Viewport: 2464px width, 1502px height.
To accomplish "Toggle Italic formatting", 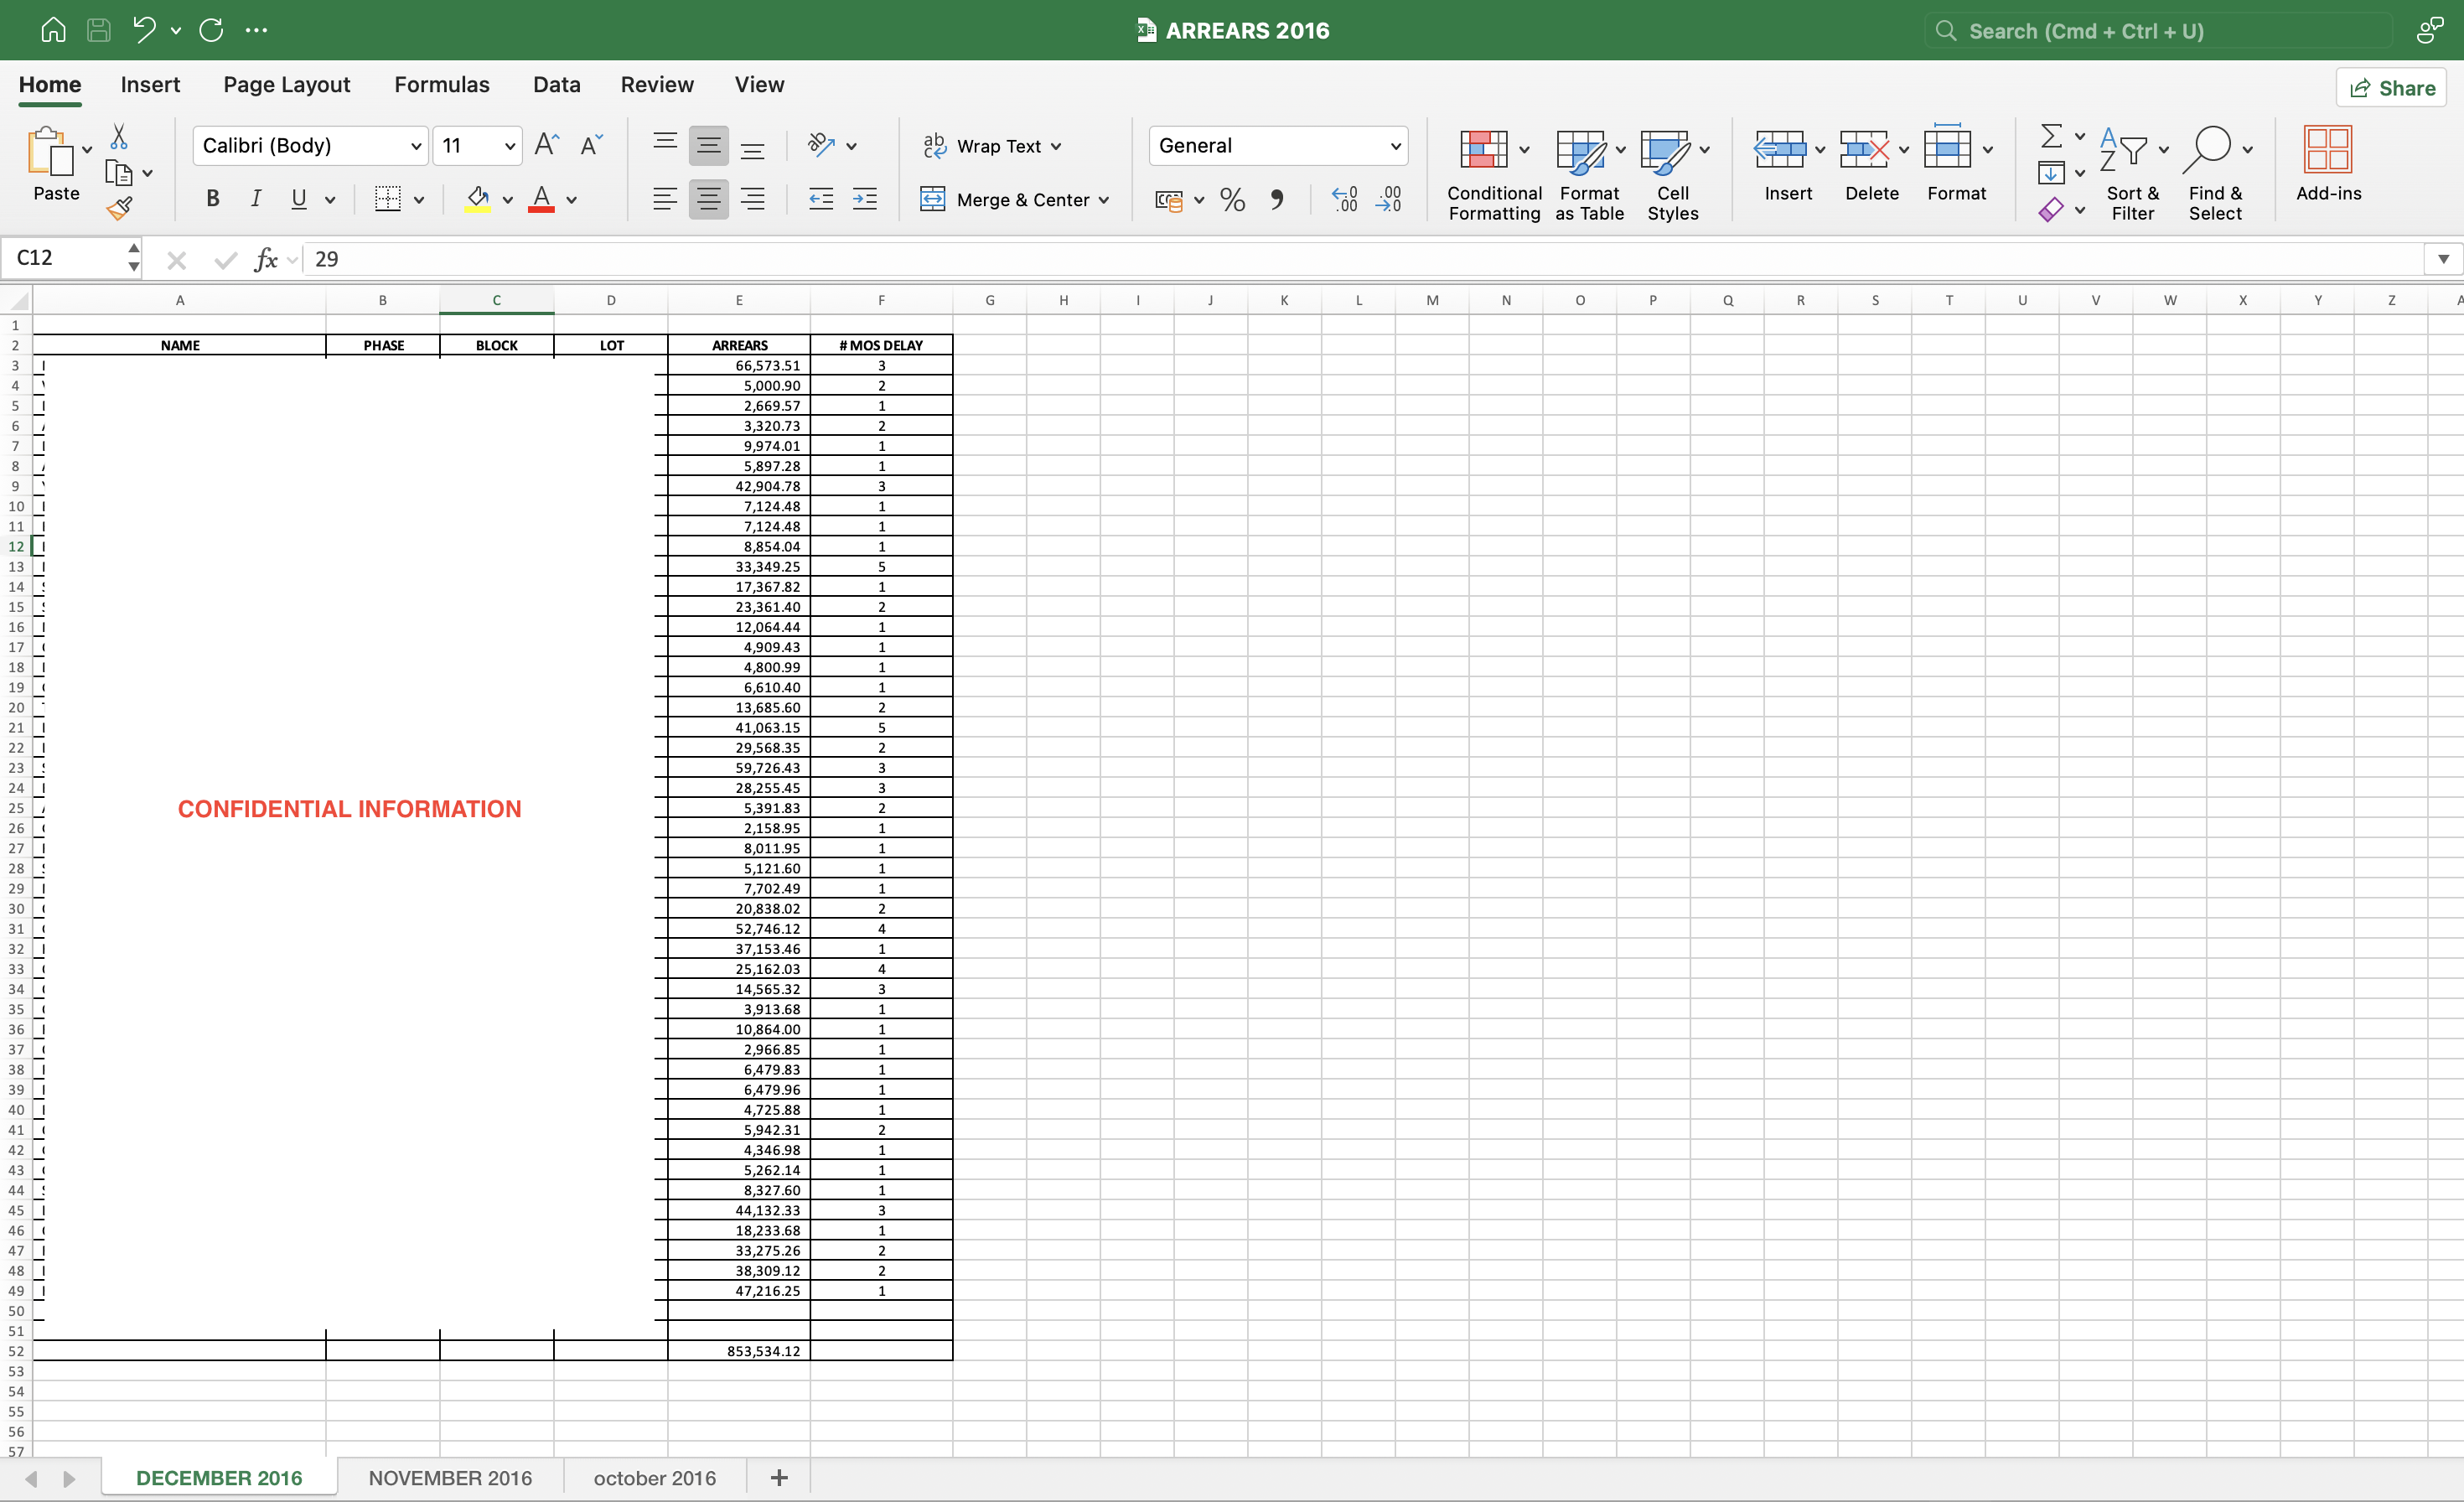I will (256, 199).
